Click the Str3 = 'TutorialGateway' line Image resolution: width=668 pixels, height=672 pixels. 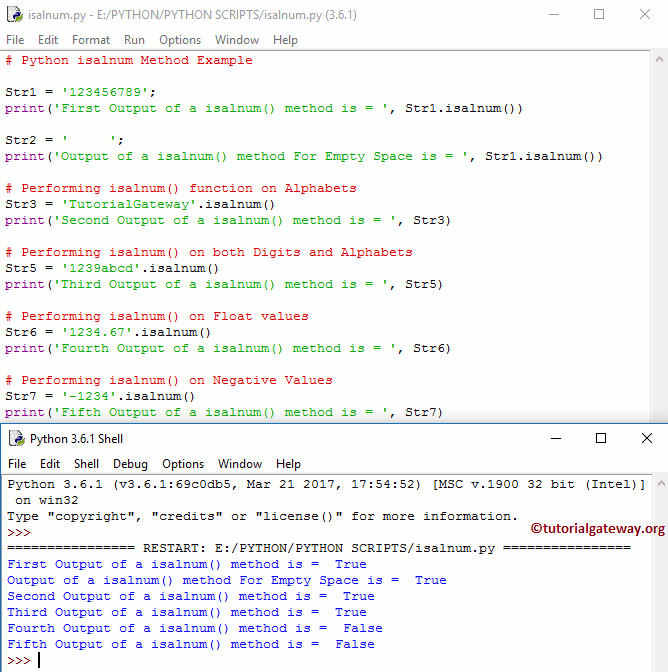click(140, 204)
